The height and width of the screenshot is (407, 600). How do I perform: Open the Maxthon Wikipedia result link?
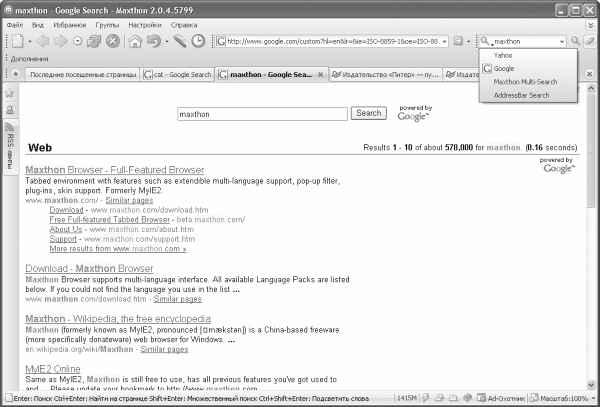118,319
